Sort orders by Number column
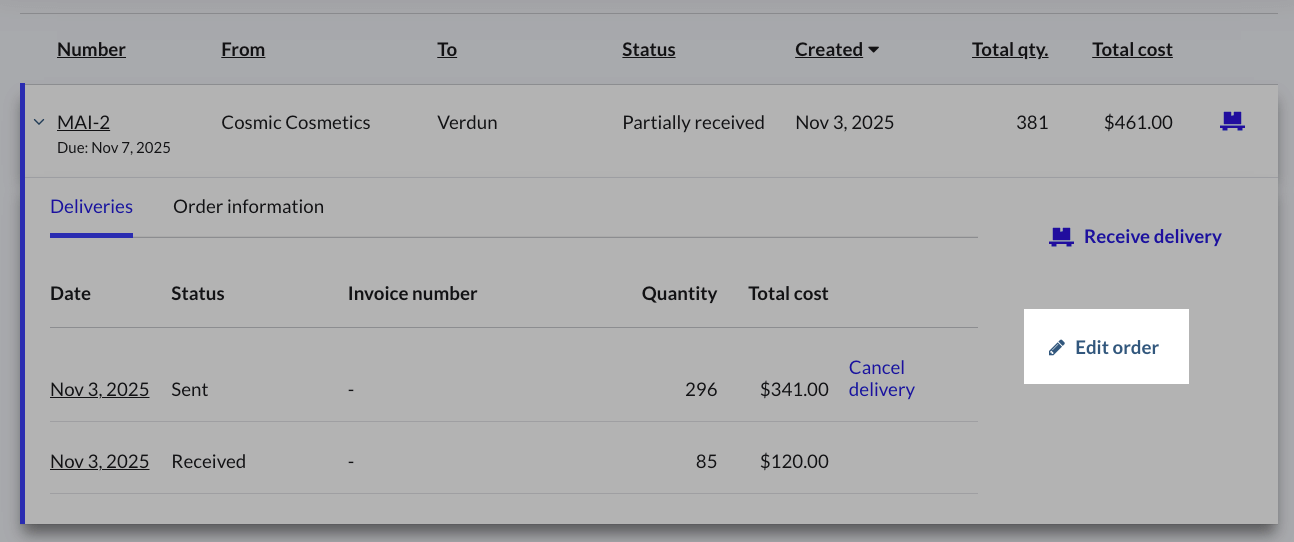This screenshot has height=542, width=1294. coord(91,50)
